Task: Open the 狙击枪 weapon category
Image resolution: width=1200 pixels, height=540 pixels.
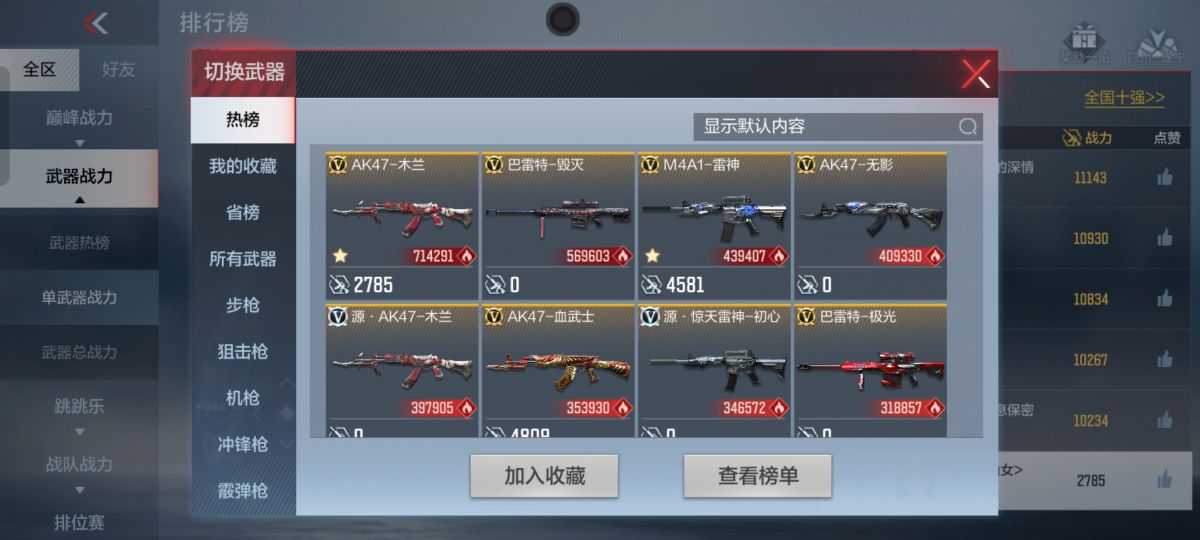Action: pos(243,352)
